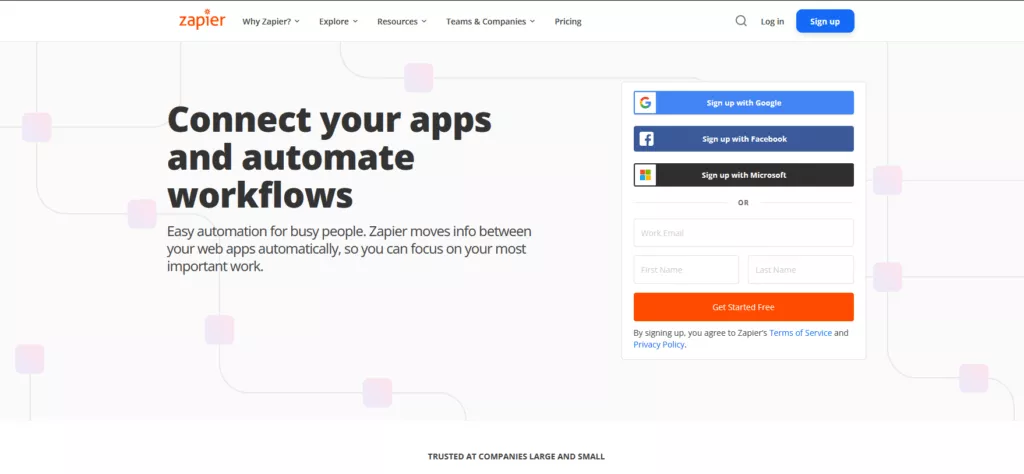
Task: Open the Resources dropdown menu
Action: 402,22
